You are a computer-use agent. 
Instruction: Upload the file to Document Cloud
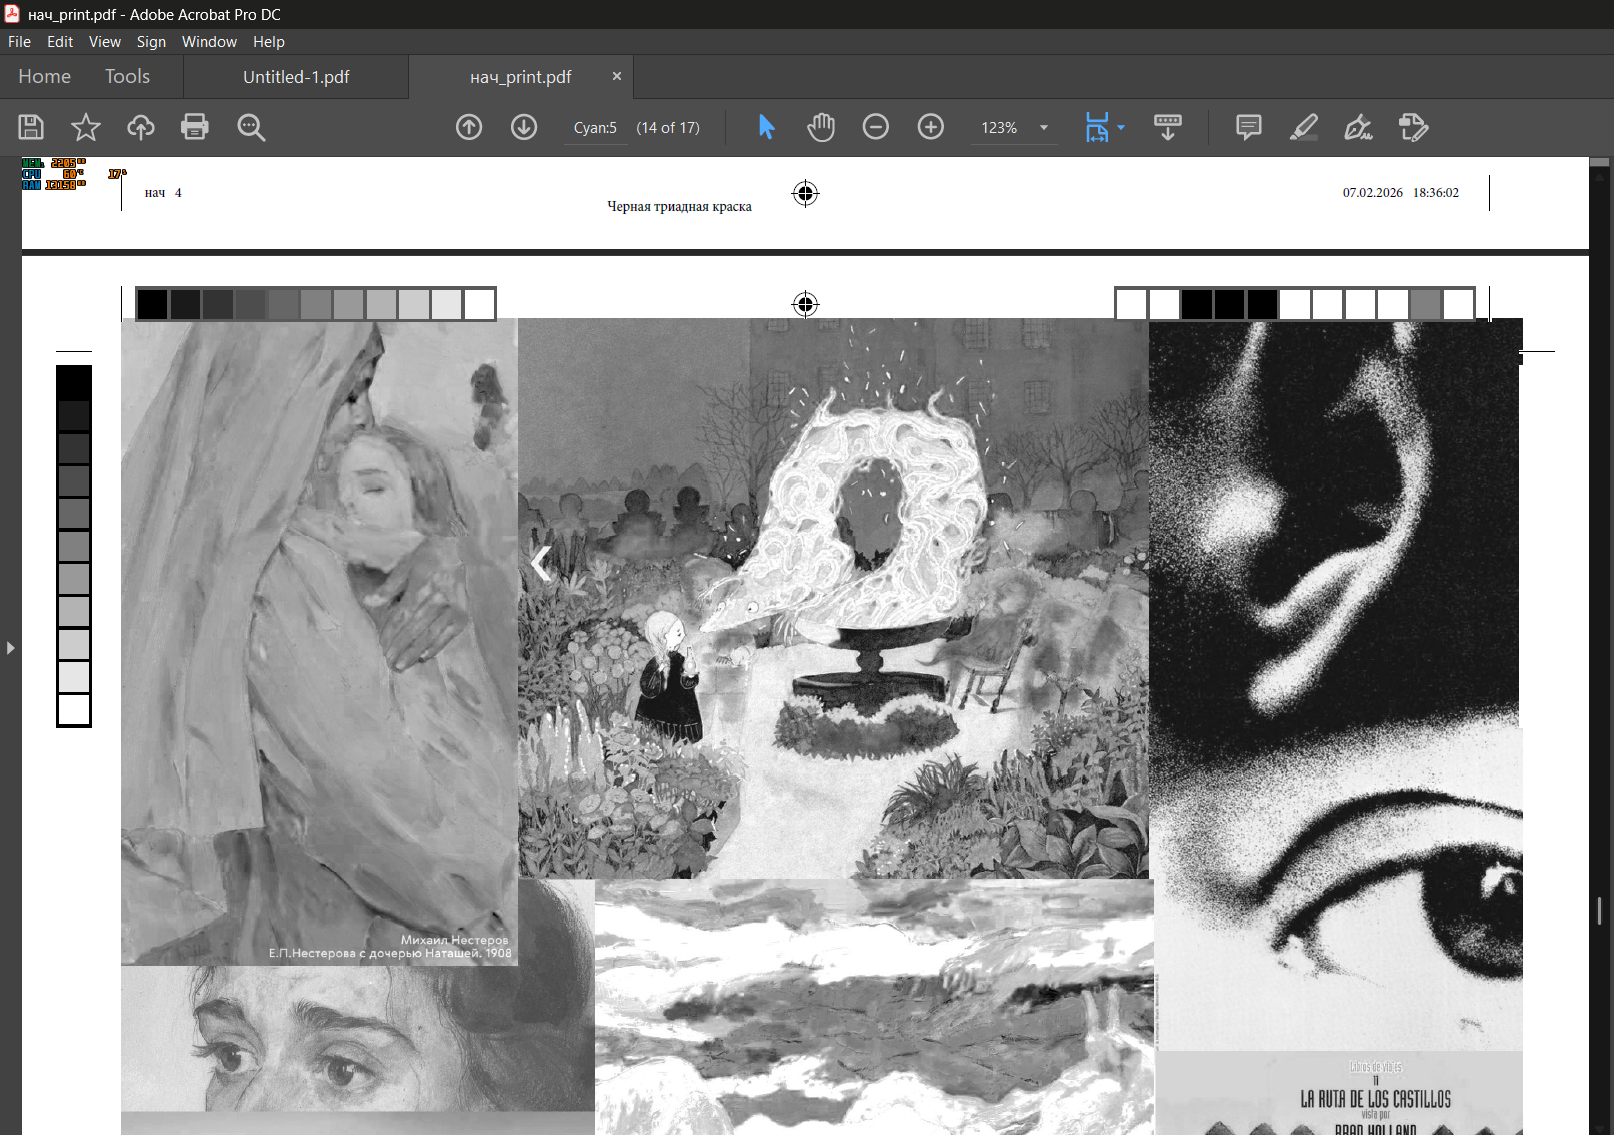point(141,127)
